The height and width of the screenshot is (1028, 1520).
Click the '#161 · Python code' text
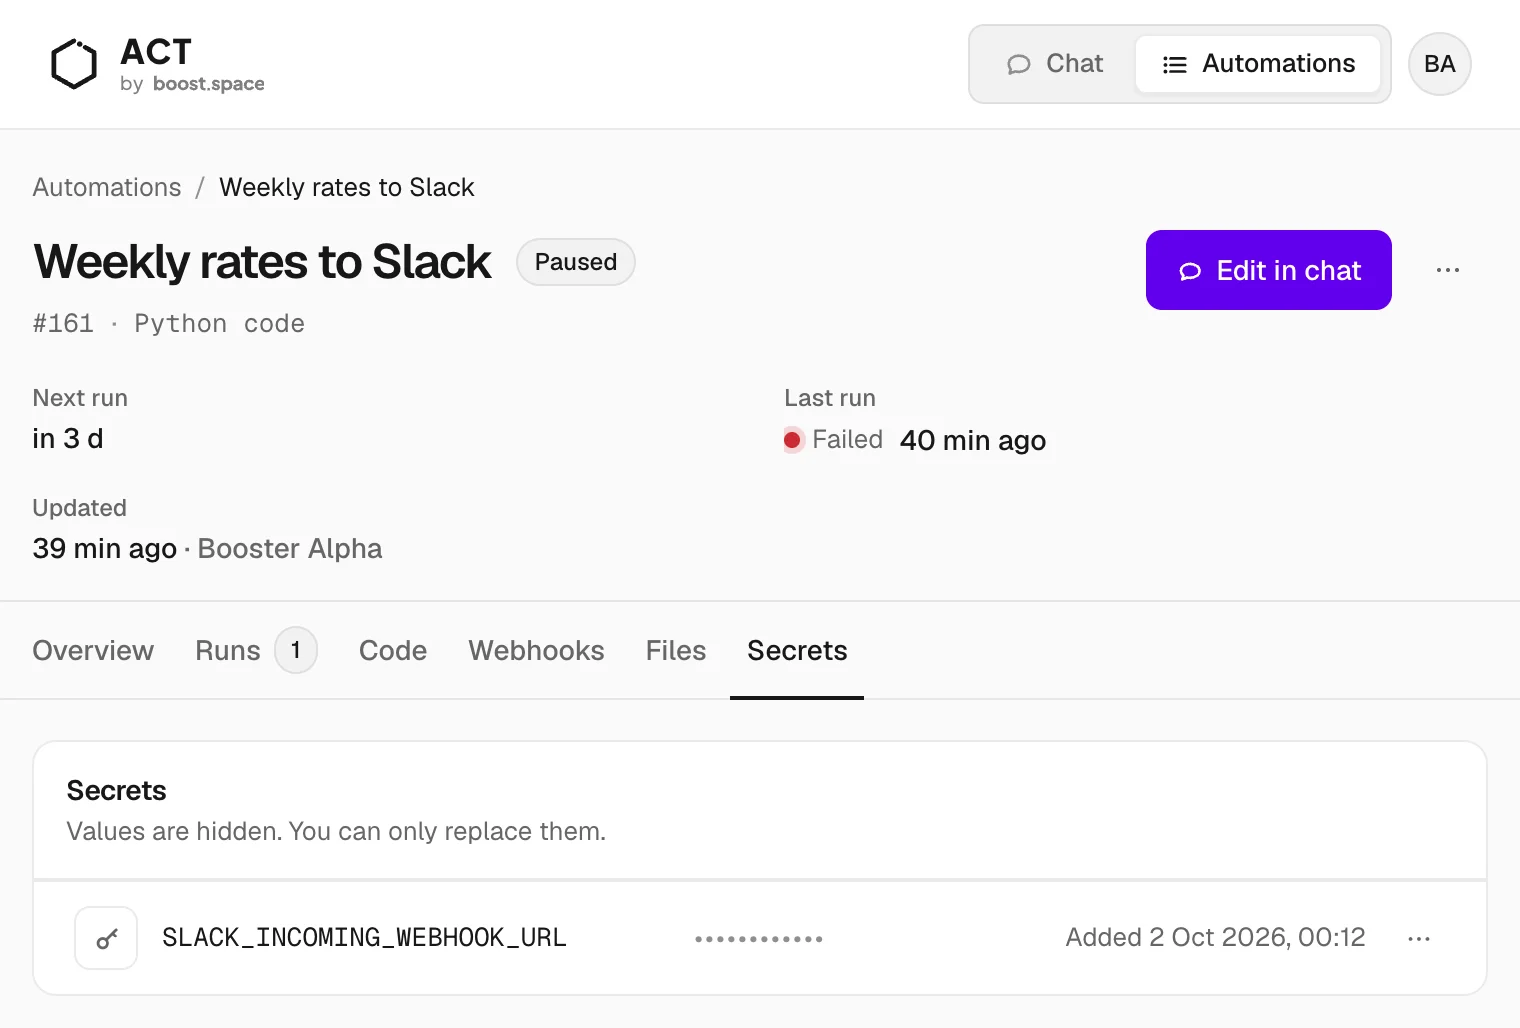tap(169, 323)
